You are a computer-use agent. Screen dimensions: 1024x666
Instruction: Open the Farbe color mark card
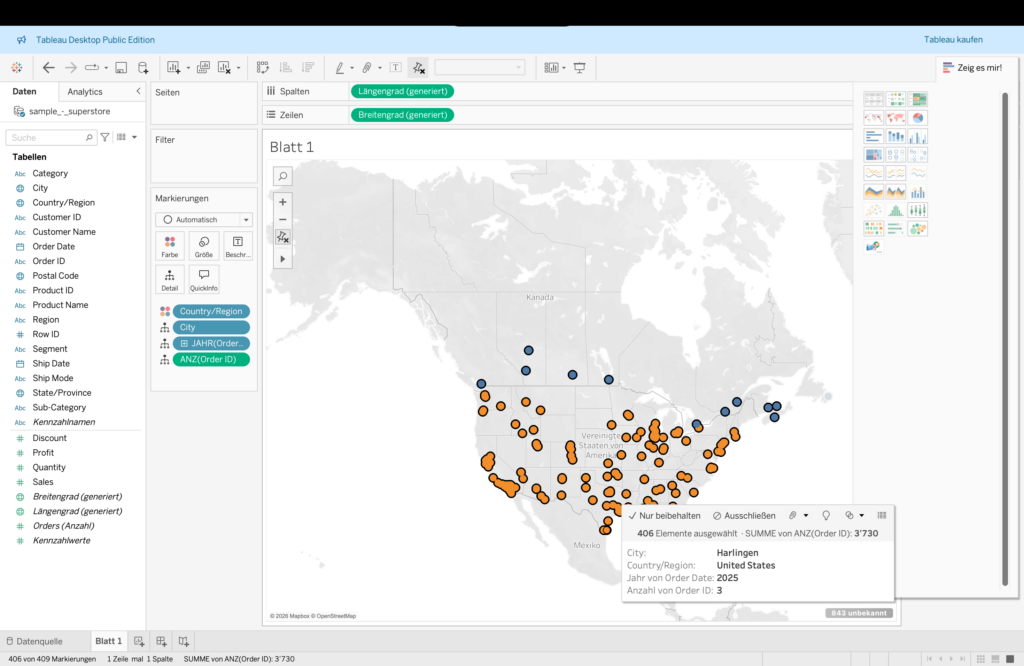[170, 246]
